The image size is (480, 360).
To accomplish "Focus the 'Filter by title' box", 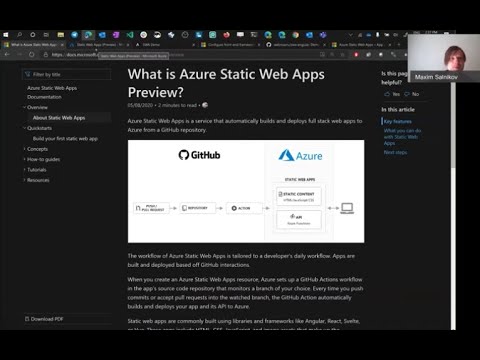I will point(67,74).
